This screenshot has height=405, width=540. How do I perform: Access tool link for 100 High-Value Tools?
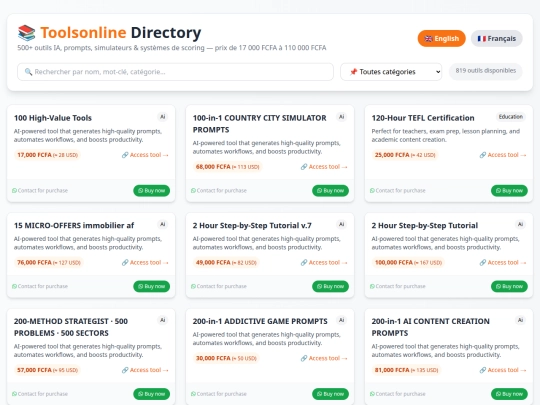[x=145, y=155]
